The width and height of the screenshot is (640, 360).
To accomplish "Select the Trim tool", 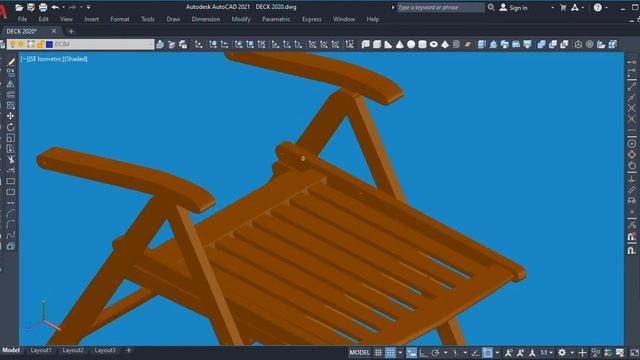I will 11,160.
